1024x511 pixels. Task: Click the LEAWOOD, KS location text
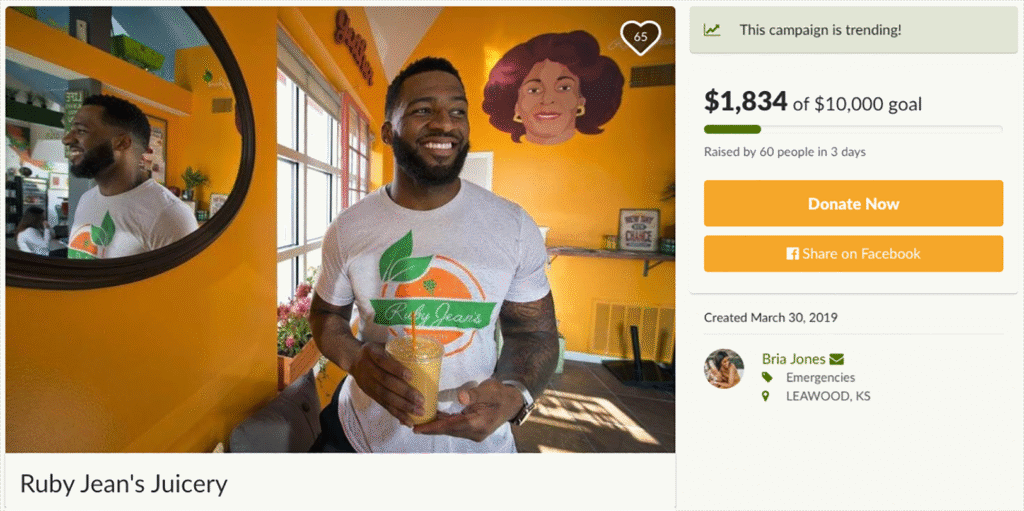tap(828, 397)
